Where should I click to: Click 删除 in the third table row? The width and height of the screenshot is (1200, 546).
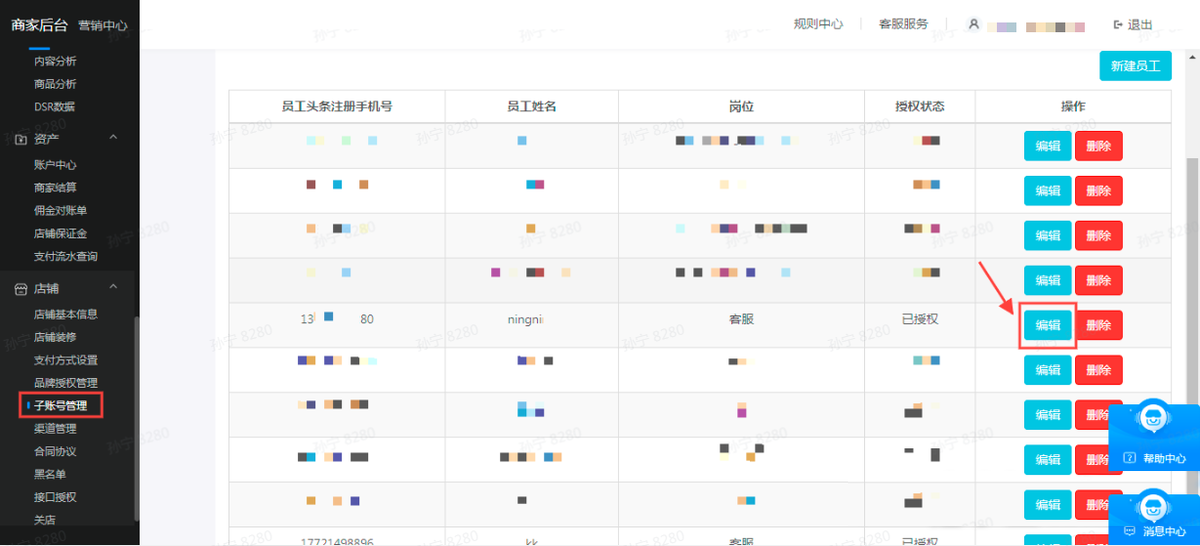(1098, 236)
